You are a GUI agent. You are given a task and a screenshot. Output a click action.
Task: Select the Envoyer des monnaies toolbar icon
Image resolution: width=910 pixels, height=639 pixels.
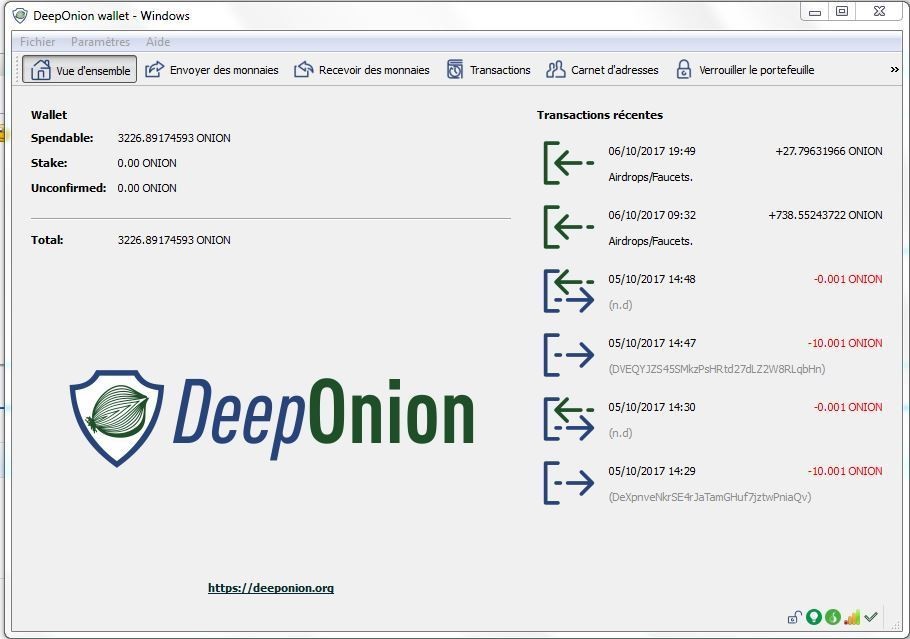point(155,69)
